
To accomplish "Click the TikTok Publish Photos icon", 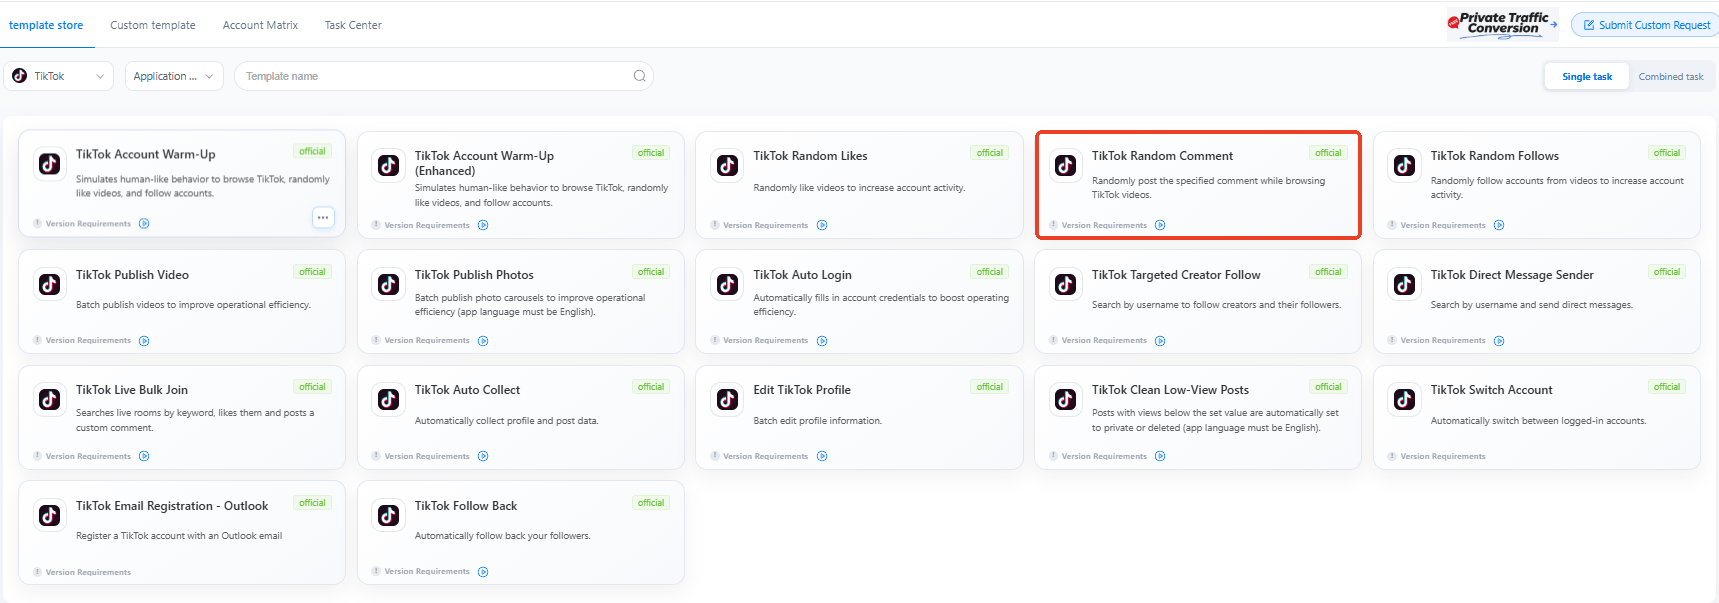I will tap(388, 284).
